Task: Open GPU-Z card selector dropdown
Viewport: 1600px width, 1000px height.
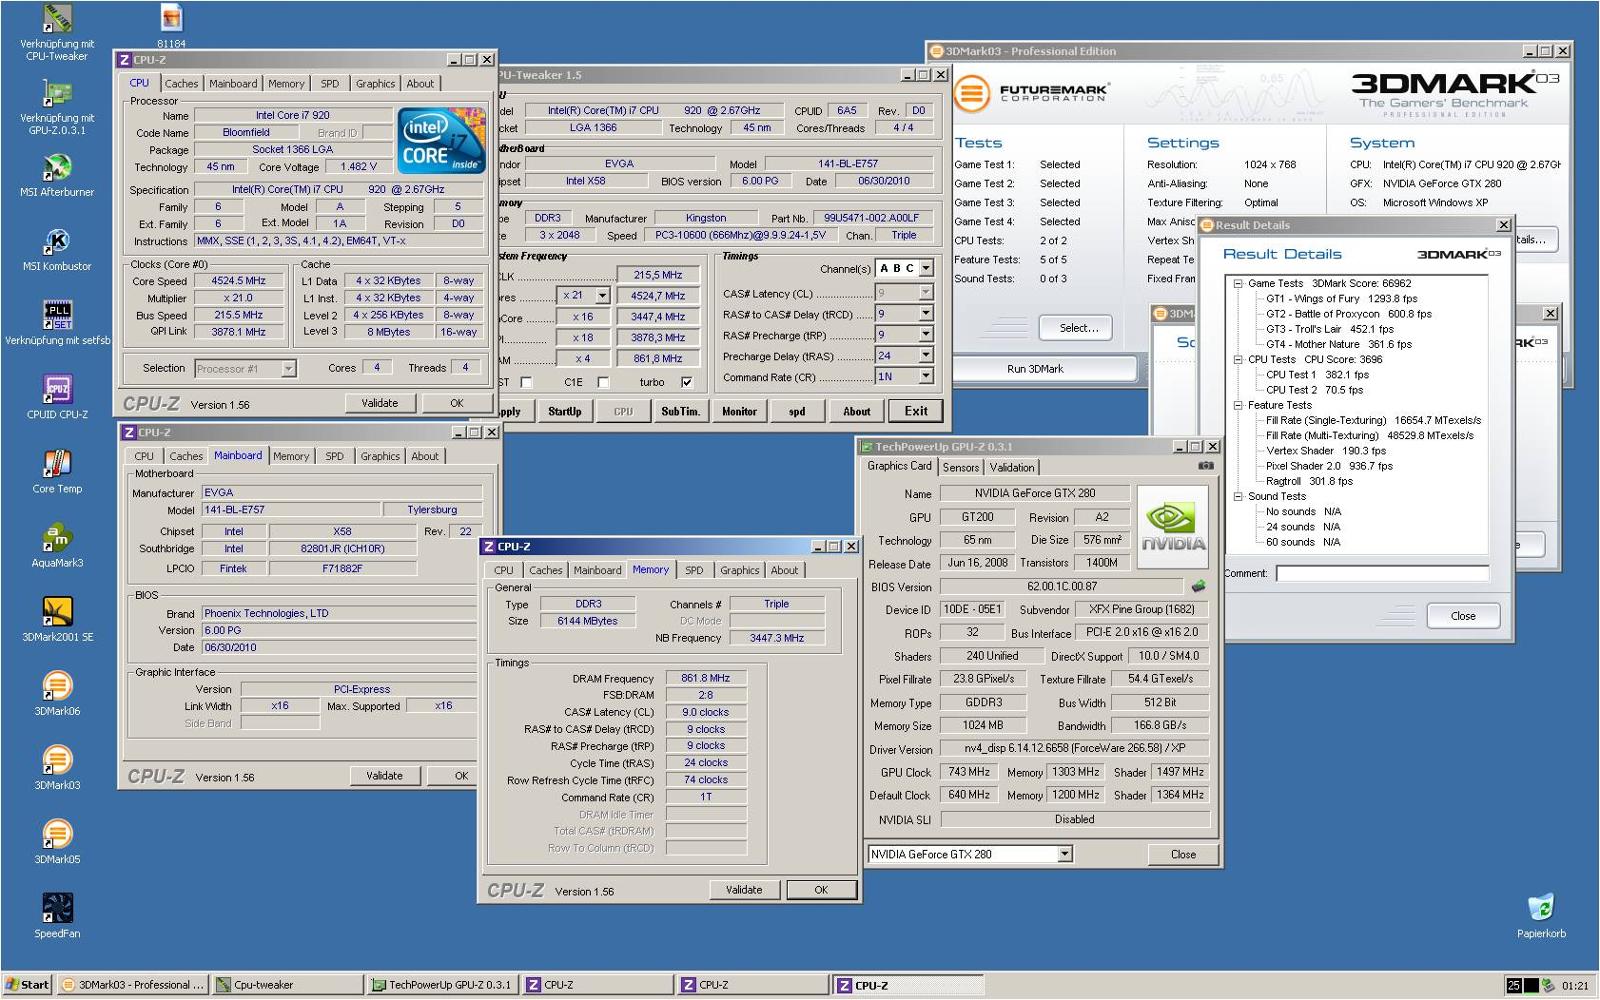Action: coord(1065,854)
